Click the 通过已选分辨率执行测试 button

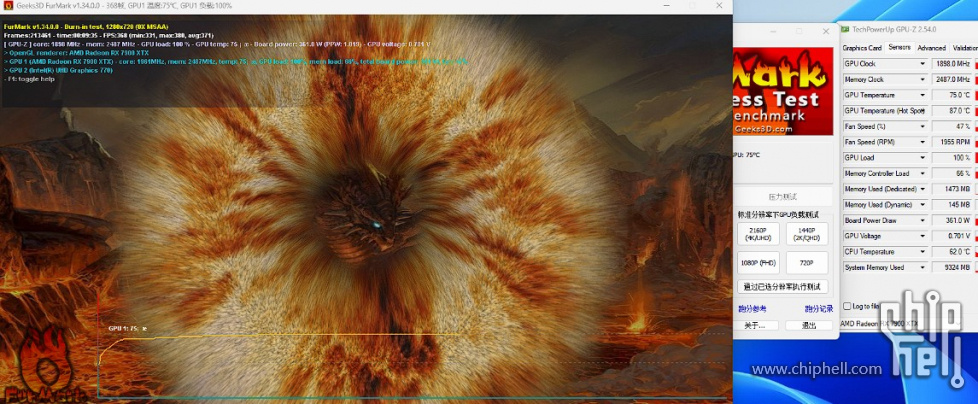(783, 287)
